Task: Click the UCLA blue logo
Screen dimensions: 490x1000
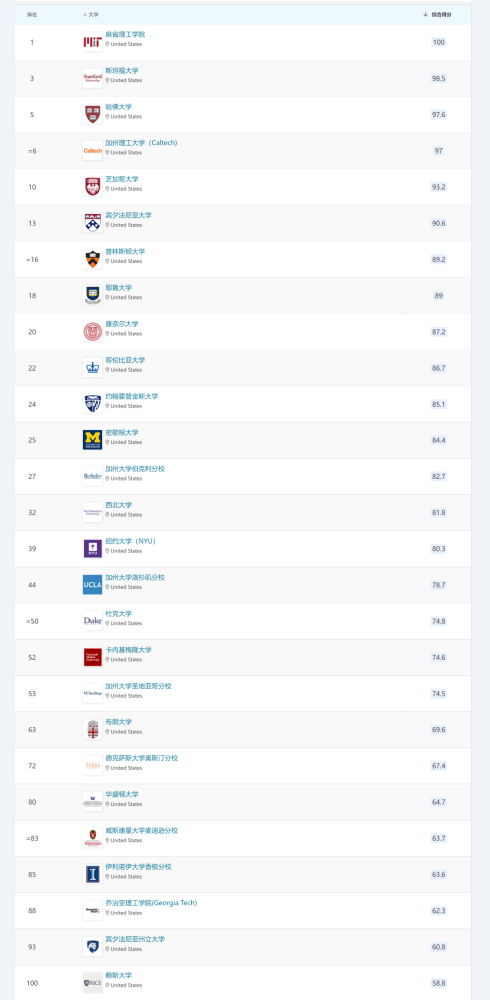Action: click(93, 585)
